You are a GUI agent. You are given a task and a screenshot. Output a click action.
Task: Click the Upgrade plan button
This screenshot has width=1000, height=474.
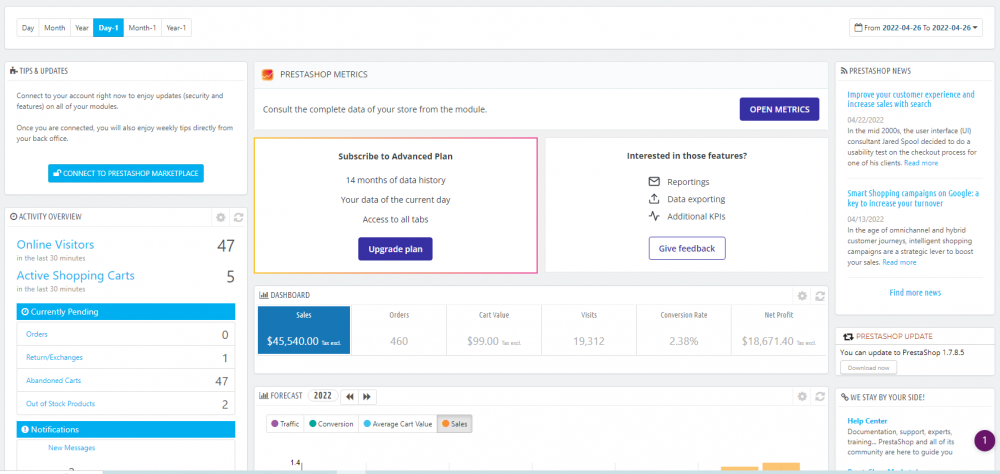point(395,249)
